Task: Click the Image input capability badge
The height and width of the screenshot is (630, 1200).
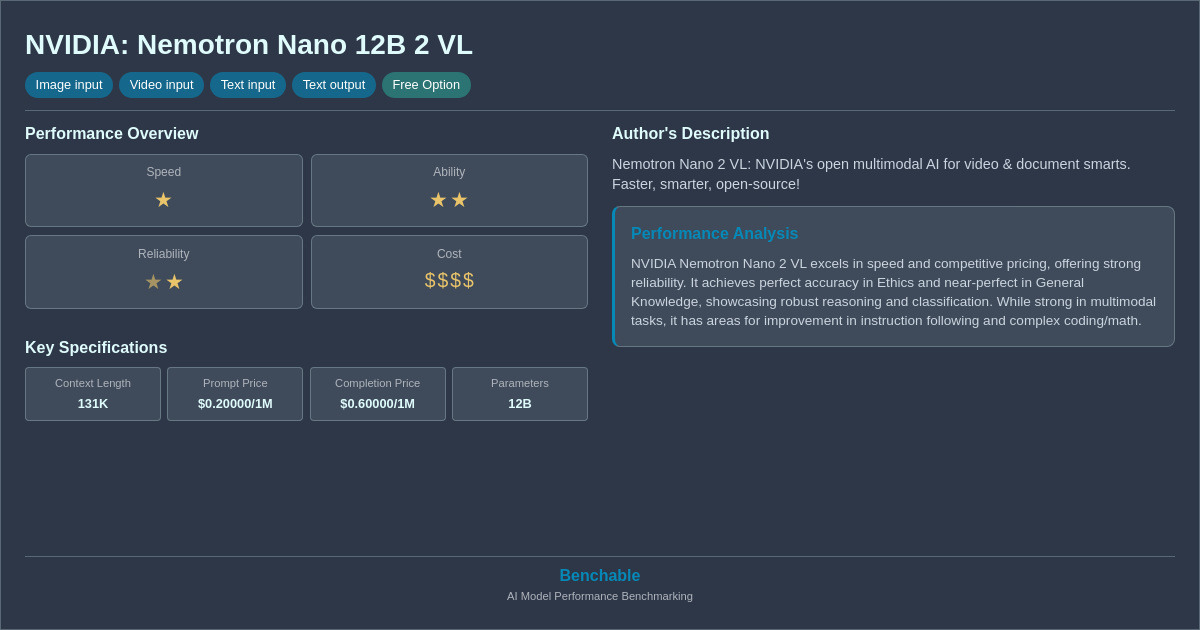Action: 68,85
